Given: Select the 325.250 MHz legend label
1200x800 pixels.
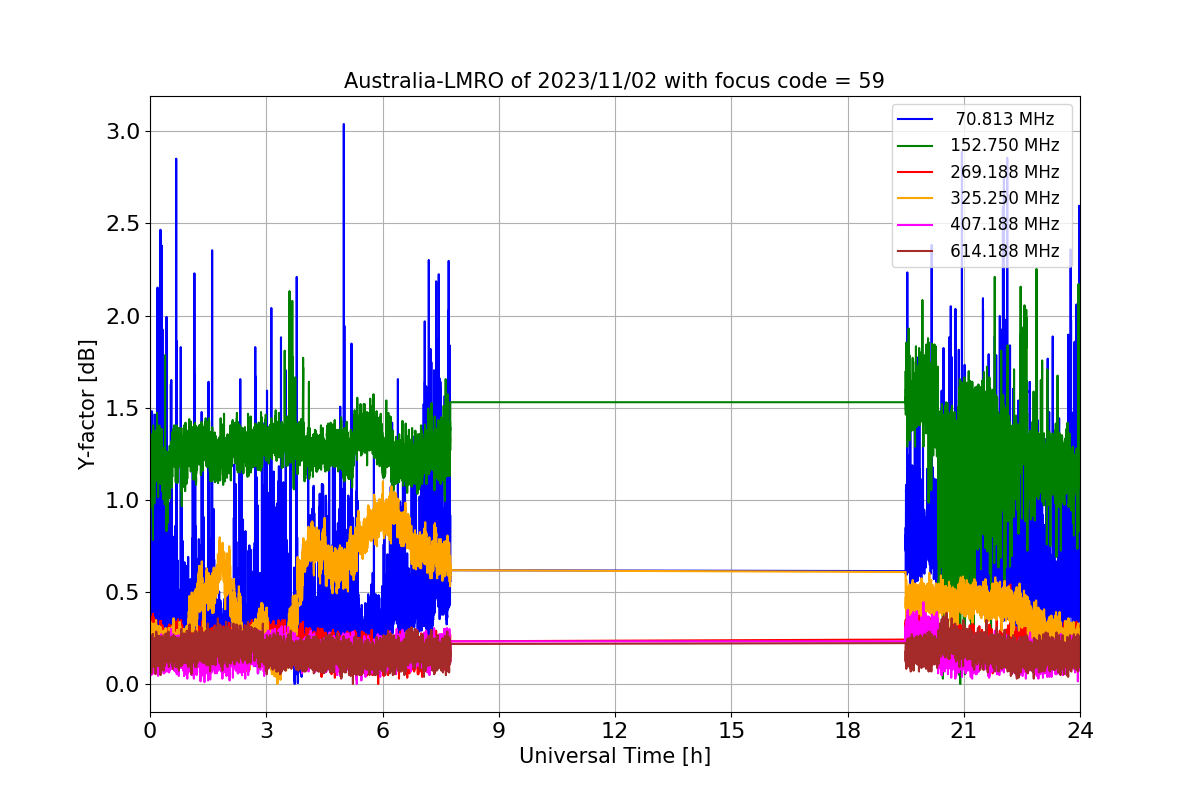Looking at the screenshot, I should point(1005,198).
